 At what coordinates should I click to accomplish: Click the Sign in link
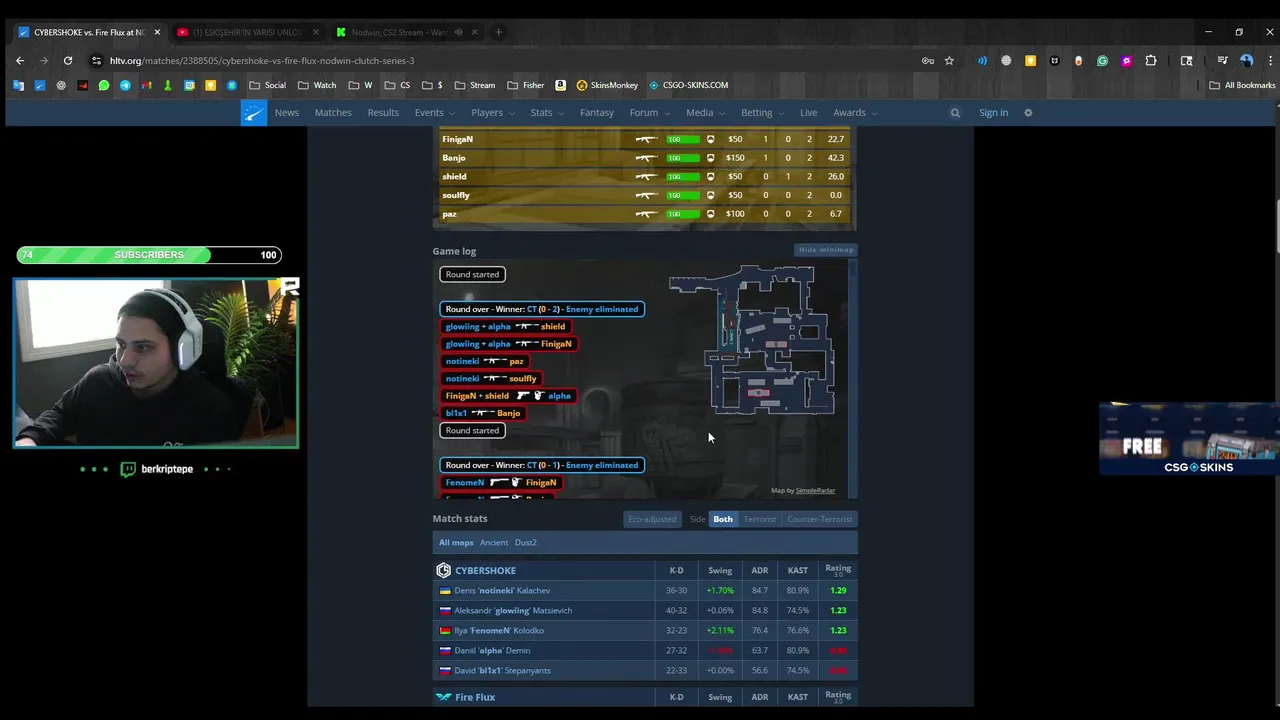click(993, 113)
